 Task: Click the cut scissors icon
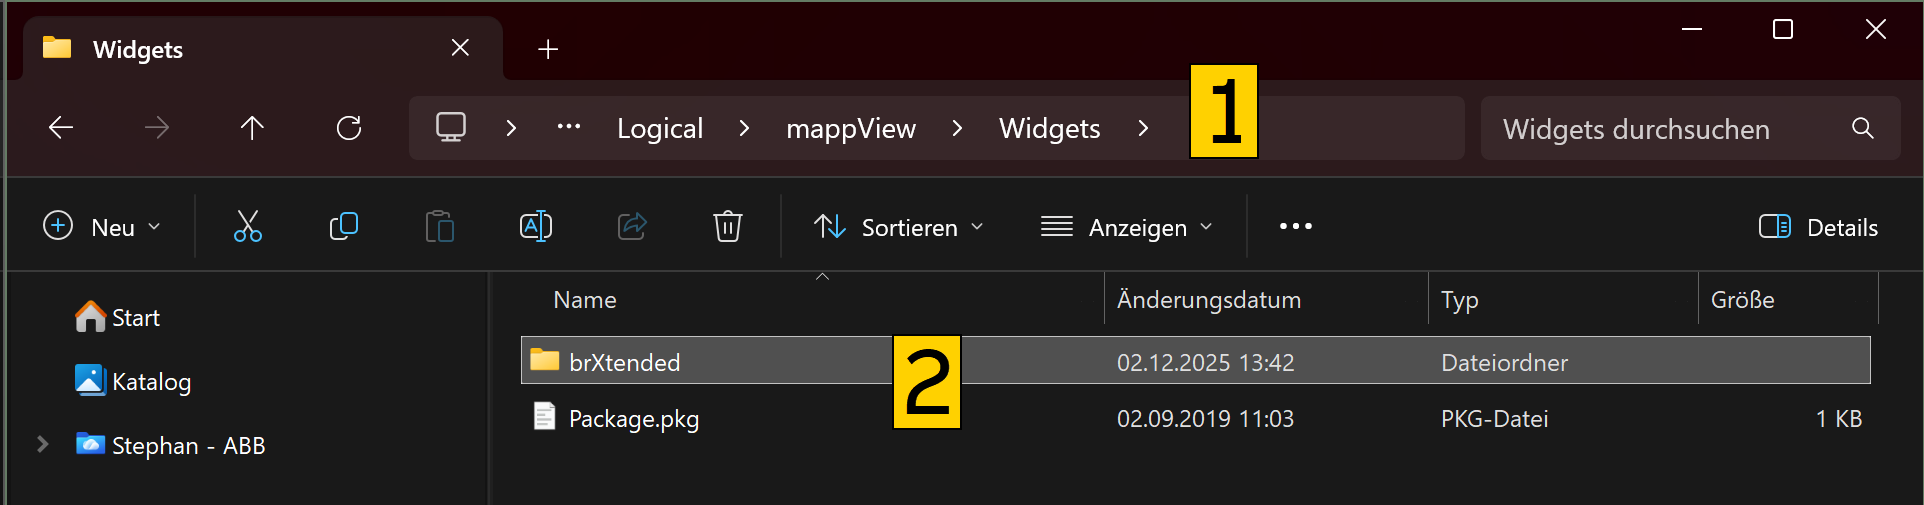point(248,227)
